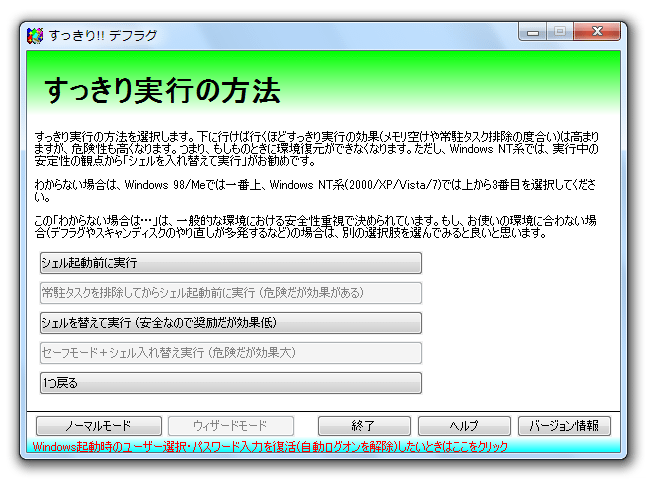Click the ウィザードモード button
This screenshot has width=649, height=482.
(x=231, y=426)
